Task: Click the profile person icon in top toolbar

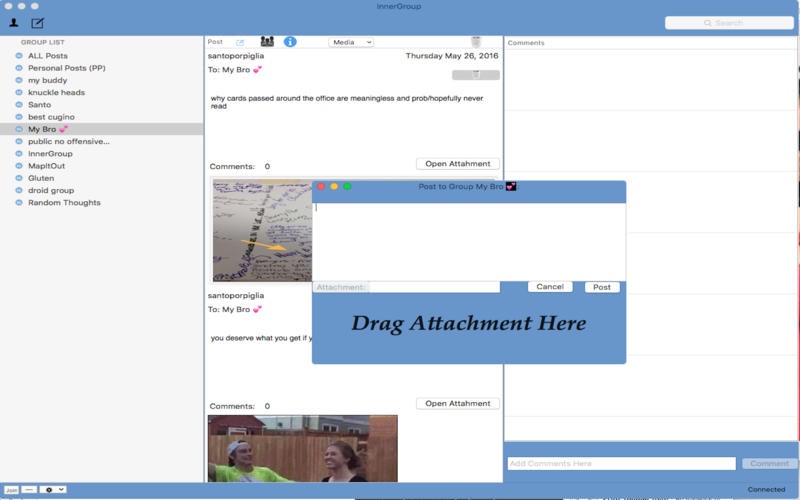Action: (14, 22)
